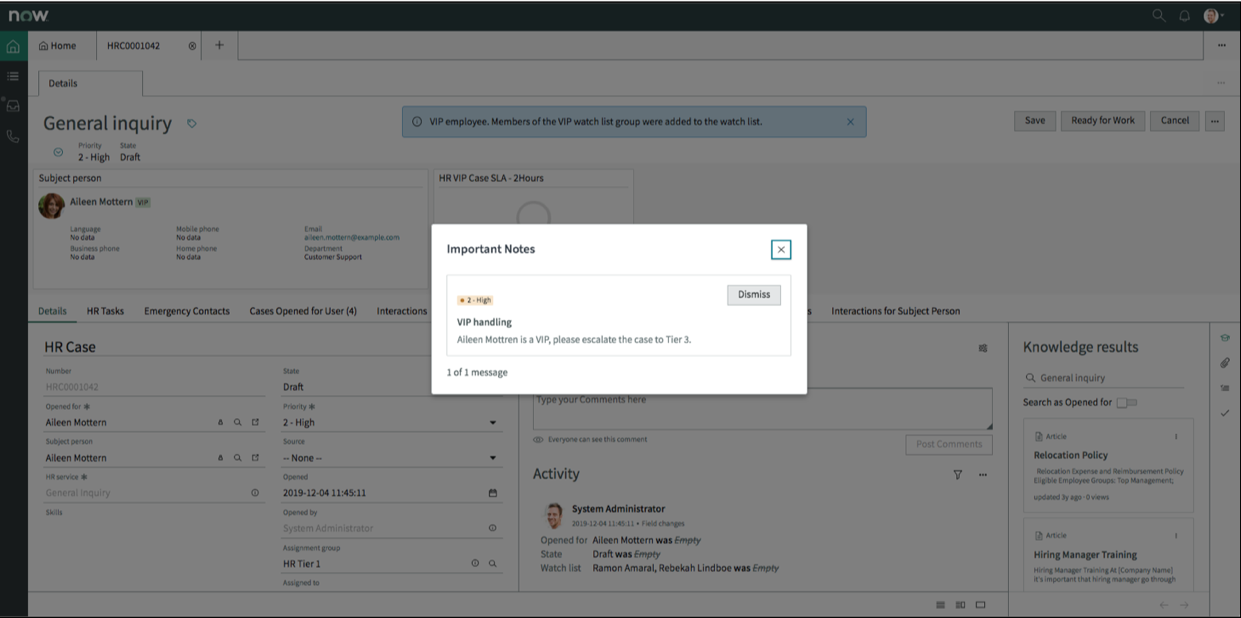This screenshot has height=618, width=1241.
Task: Search lookup for Subject person field
Action: tap(238, 458)
